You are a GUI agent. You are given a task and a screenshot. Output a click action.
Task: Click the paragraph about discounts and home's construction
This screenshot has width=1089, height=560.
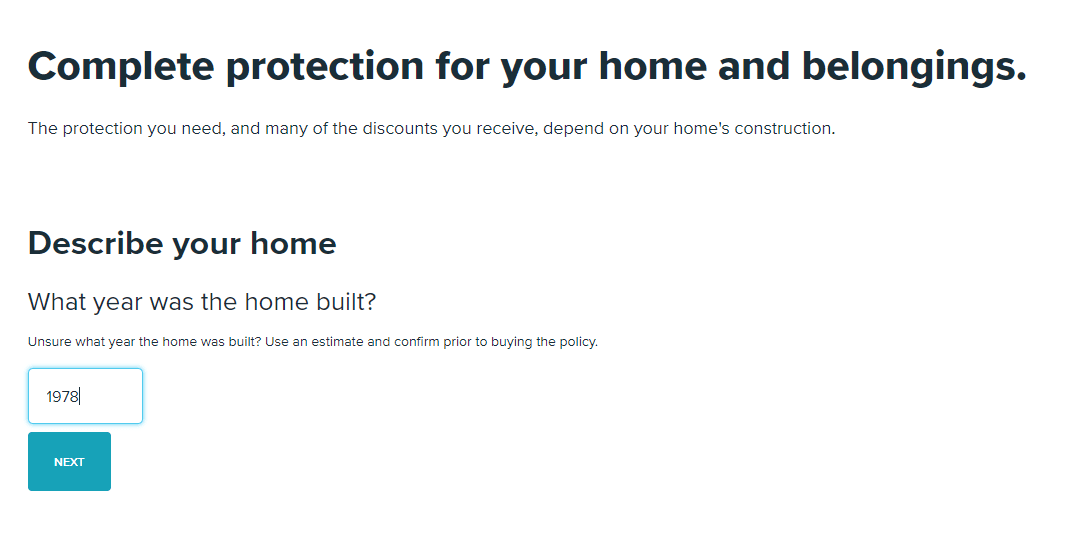pyautogui.click(x=431, y=129)
